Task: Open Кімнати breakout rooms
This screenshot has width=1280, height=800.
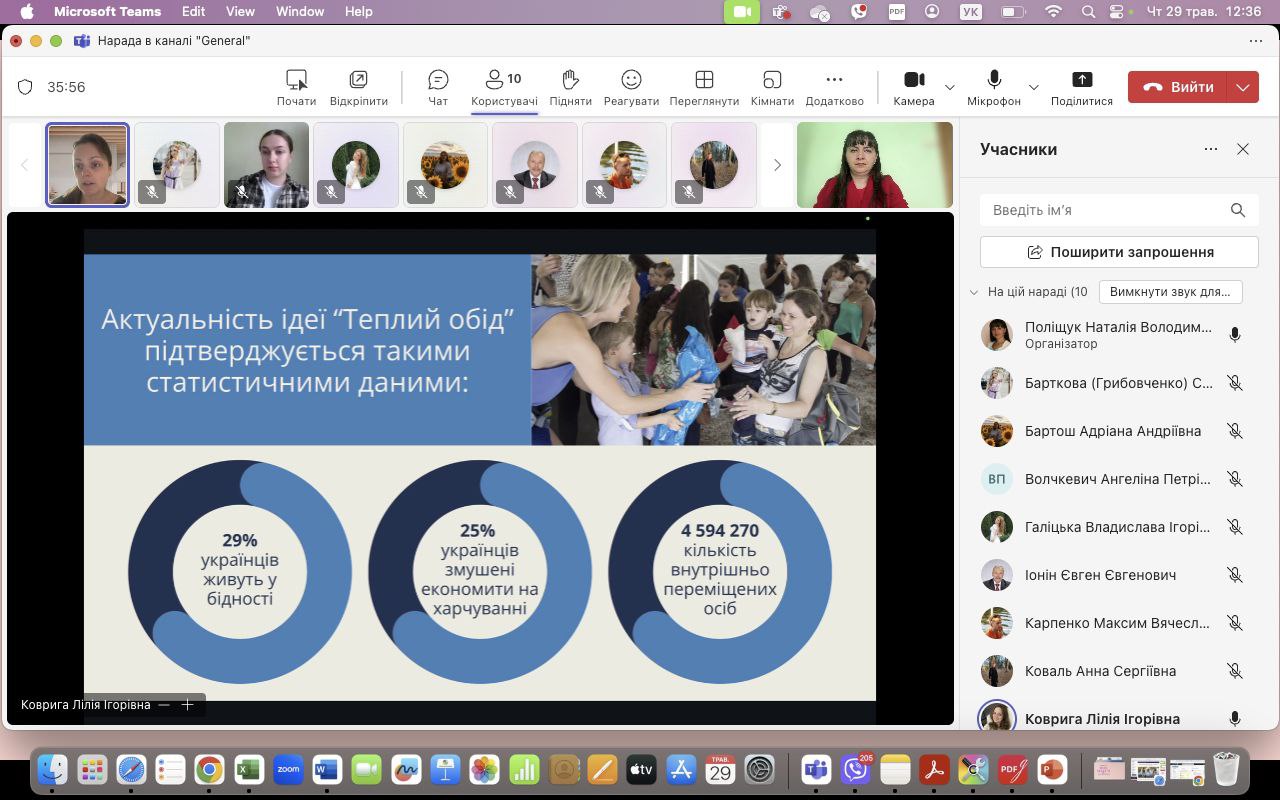Action: click(772, 87)
